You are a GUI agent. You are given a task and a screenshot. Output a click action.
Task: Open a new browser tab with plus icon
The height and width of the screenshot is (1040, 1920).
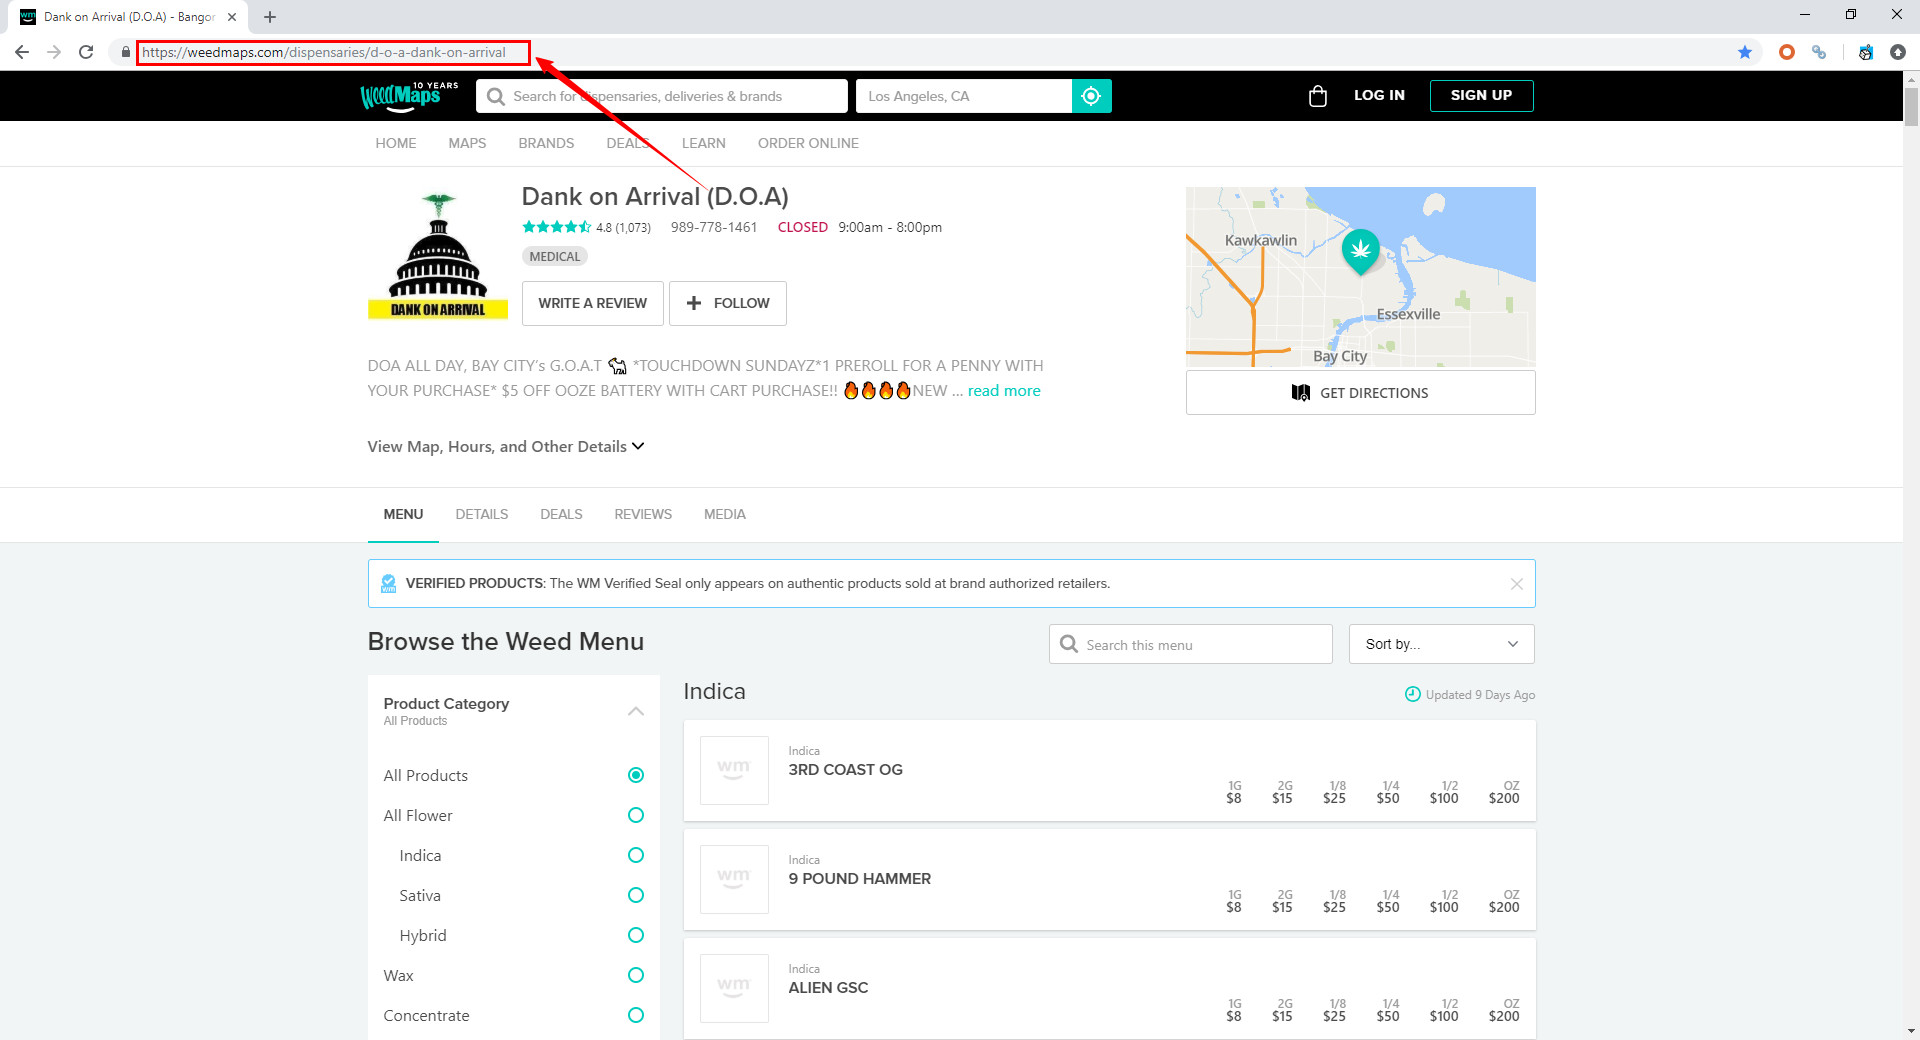tap(270, 17)
